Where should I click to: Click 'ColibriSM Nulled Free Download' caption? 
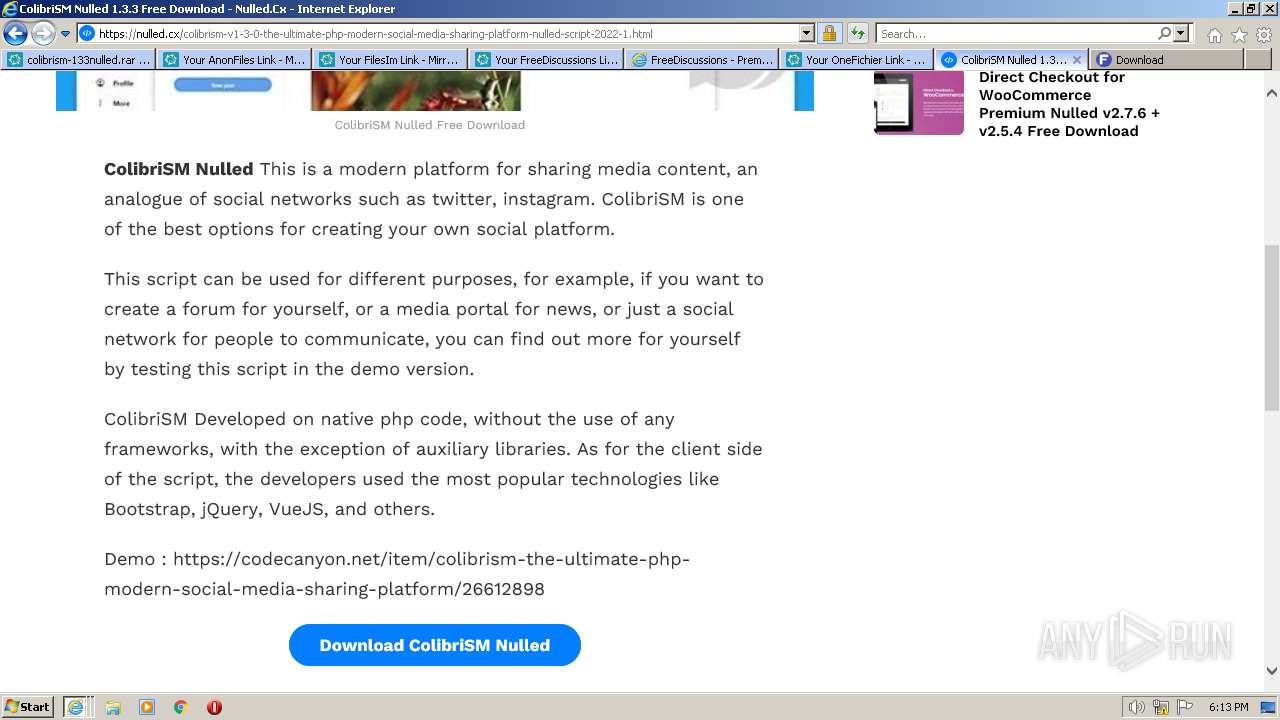click(x=430, y=125)
